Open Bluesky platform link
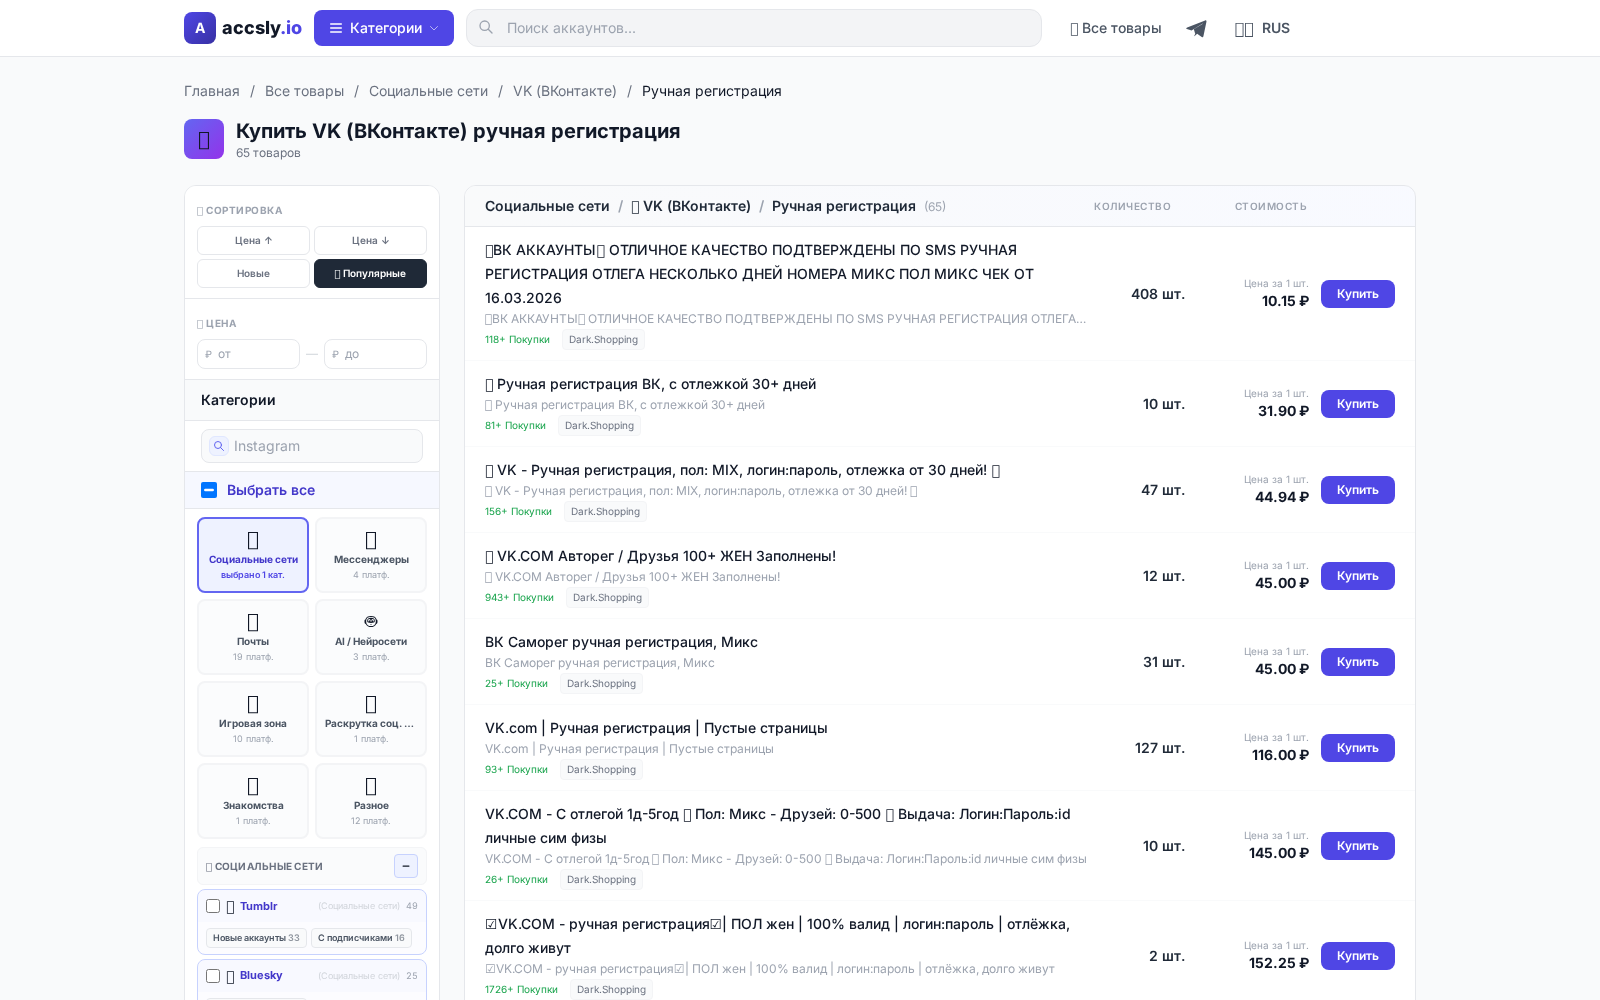The height and width of the screenshot is (1000, 1600). (261, 975)
